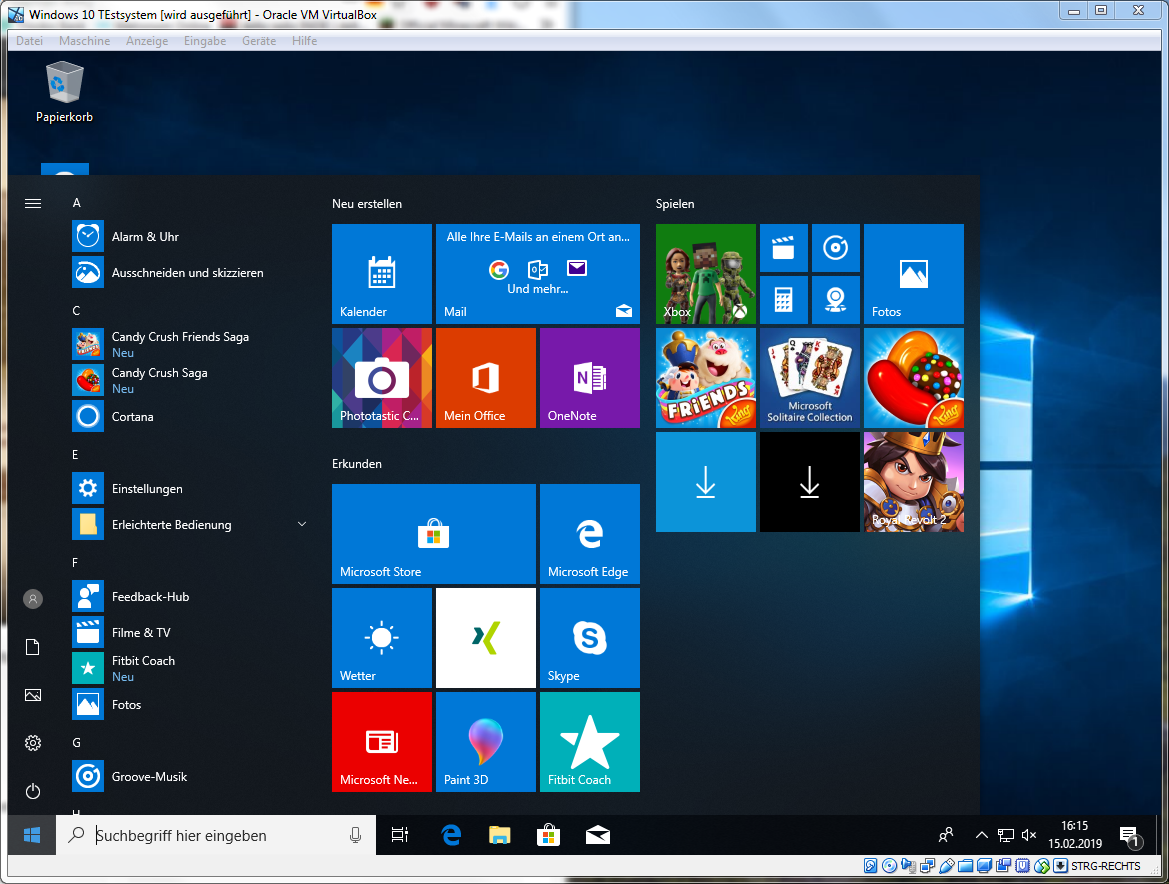
Task: Click the Suchbegriff hier eingeben search box
Action: [215, 835]
